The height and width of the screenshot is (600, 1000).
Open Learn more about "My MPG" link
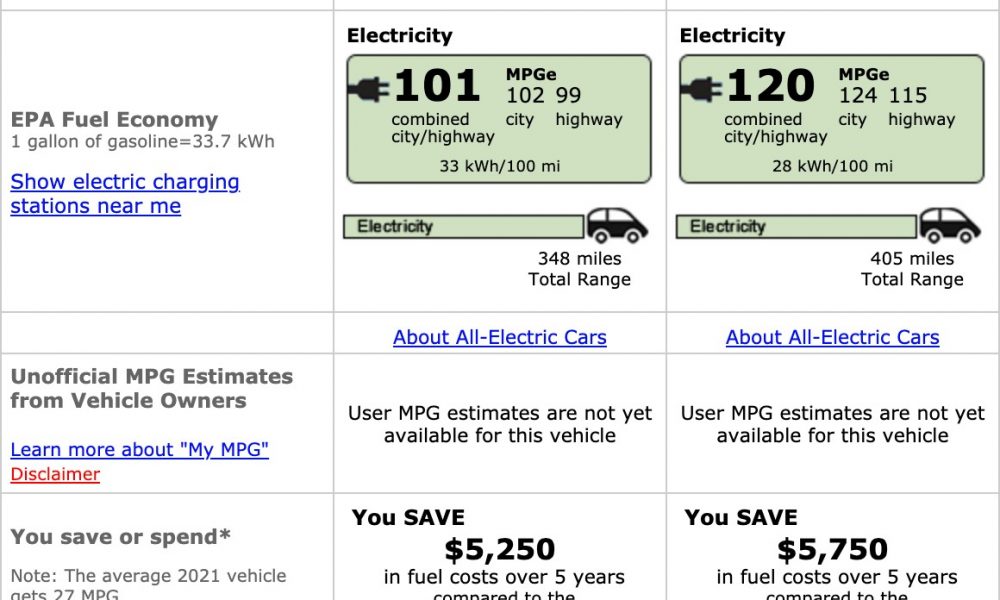pyautogui.click(x=140, y=450)
